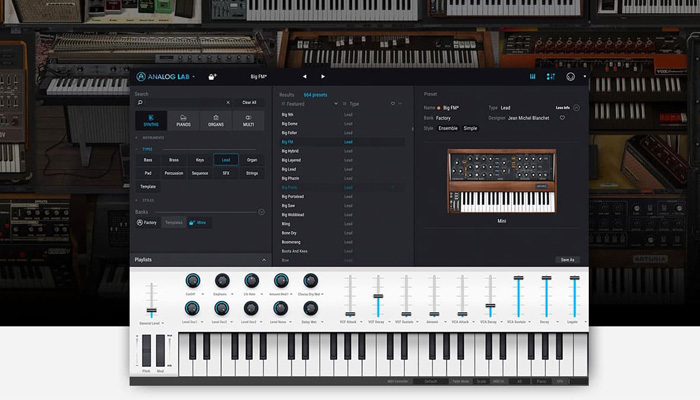Collapse preset details with Less Info
This screenshot has width=700, height=400.
(563, 107)
